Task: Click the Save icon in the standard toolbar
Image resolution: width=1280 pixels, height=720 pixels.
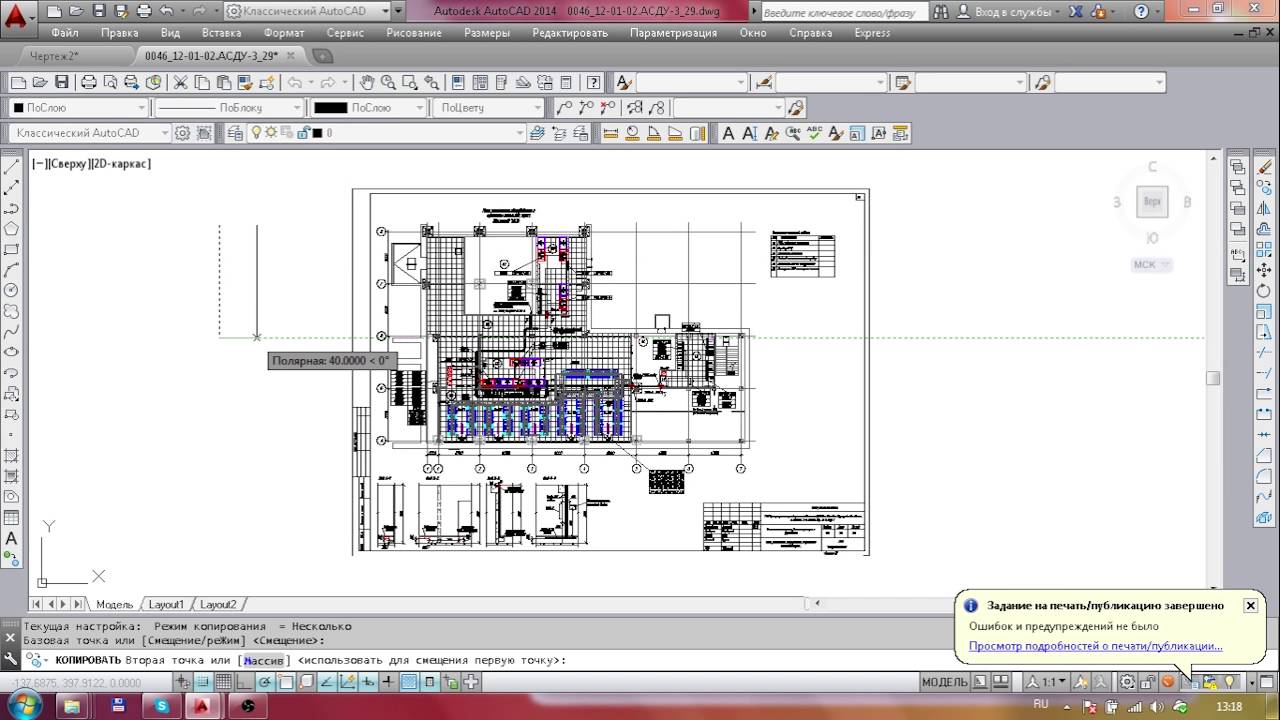Action: [x=62, y=82]
